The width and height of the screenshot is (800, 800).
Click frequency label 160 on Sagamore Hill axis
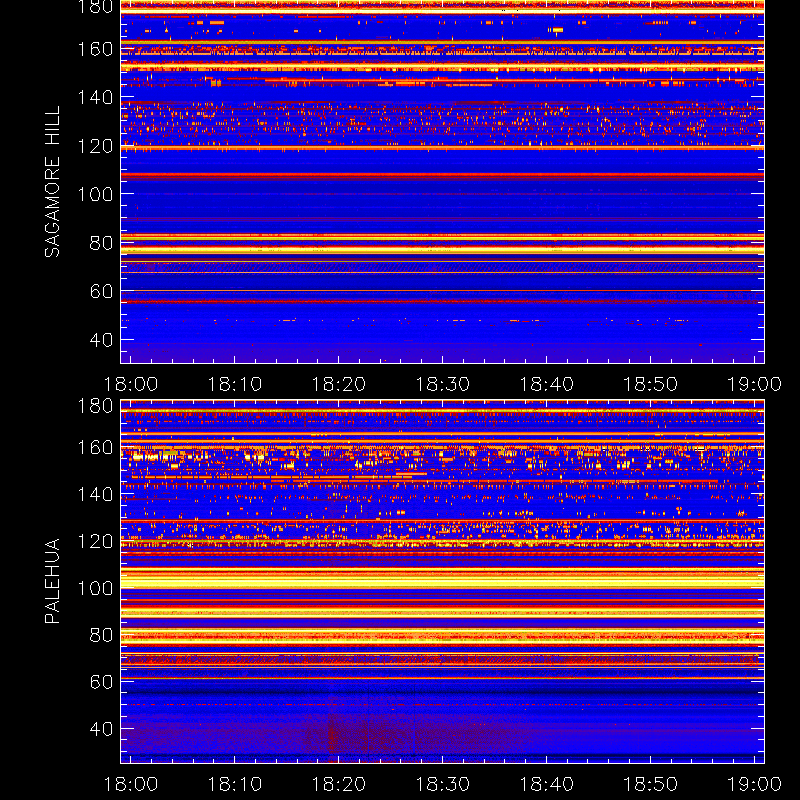pos(95,49)
